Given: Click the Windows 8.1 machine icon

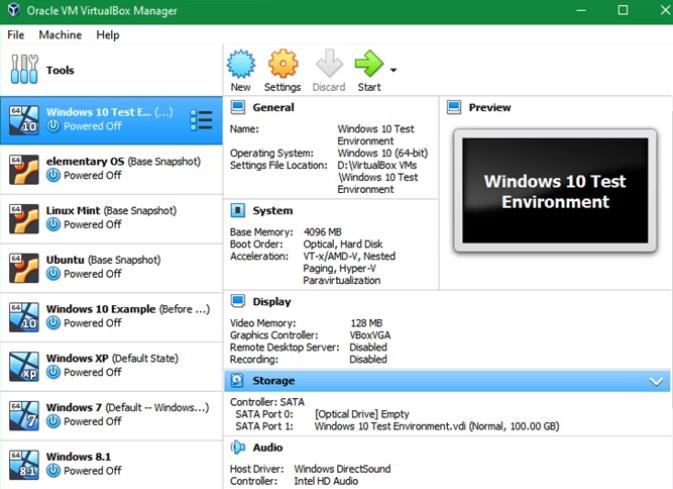Looking at the screenshot, I should pos(24,465).
